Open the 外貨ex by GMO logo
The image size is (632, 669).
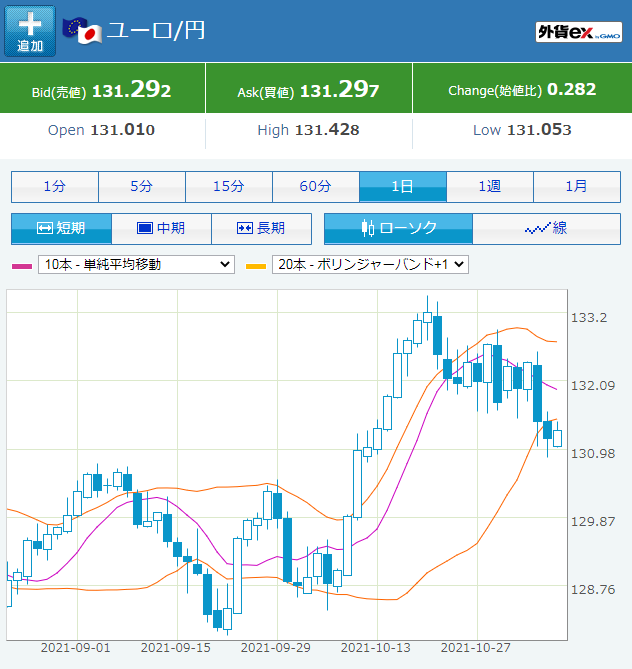pos(579,32)
